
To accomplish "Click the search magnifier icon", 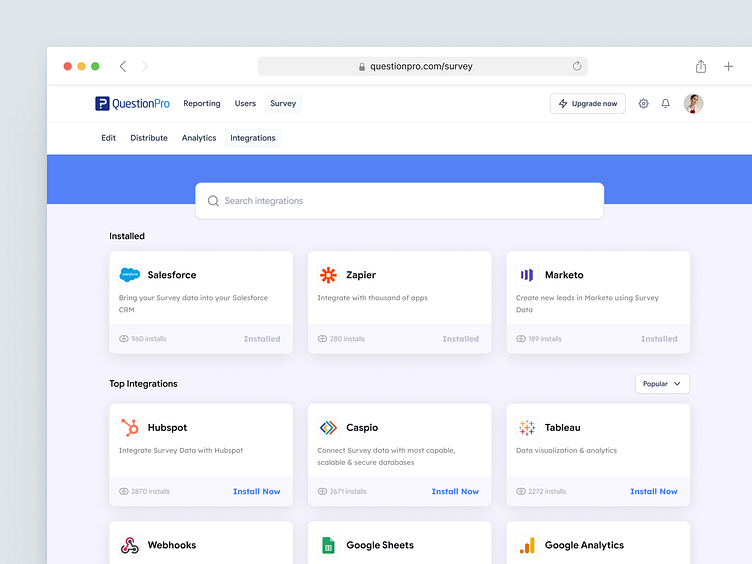I will (x=213, y=201).
